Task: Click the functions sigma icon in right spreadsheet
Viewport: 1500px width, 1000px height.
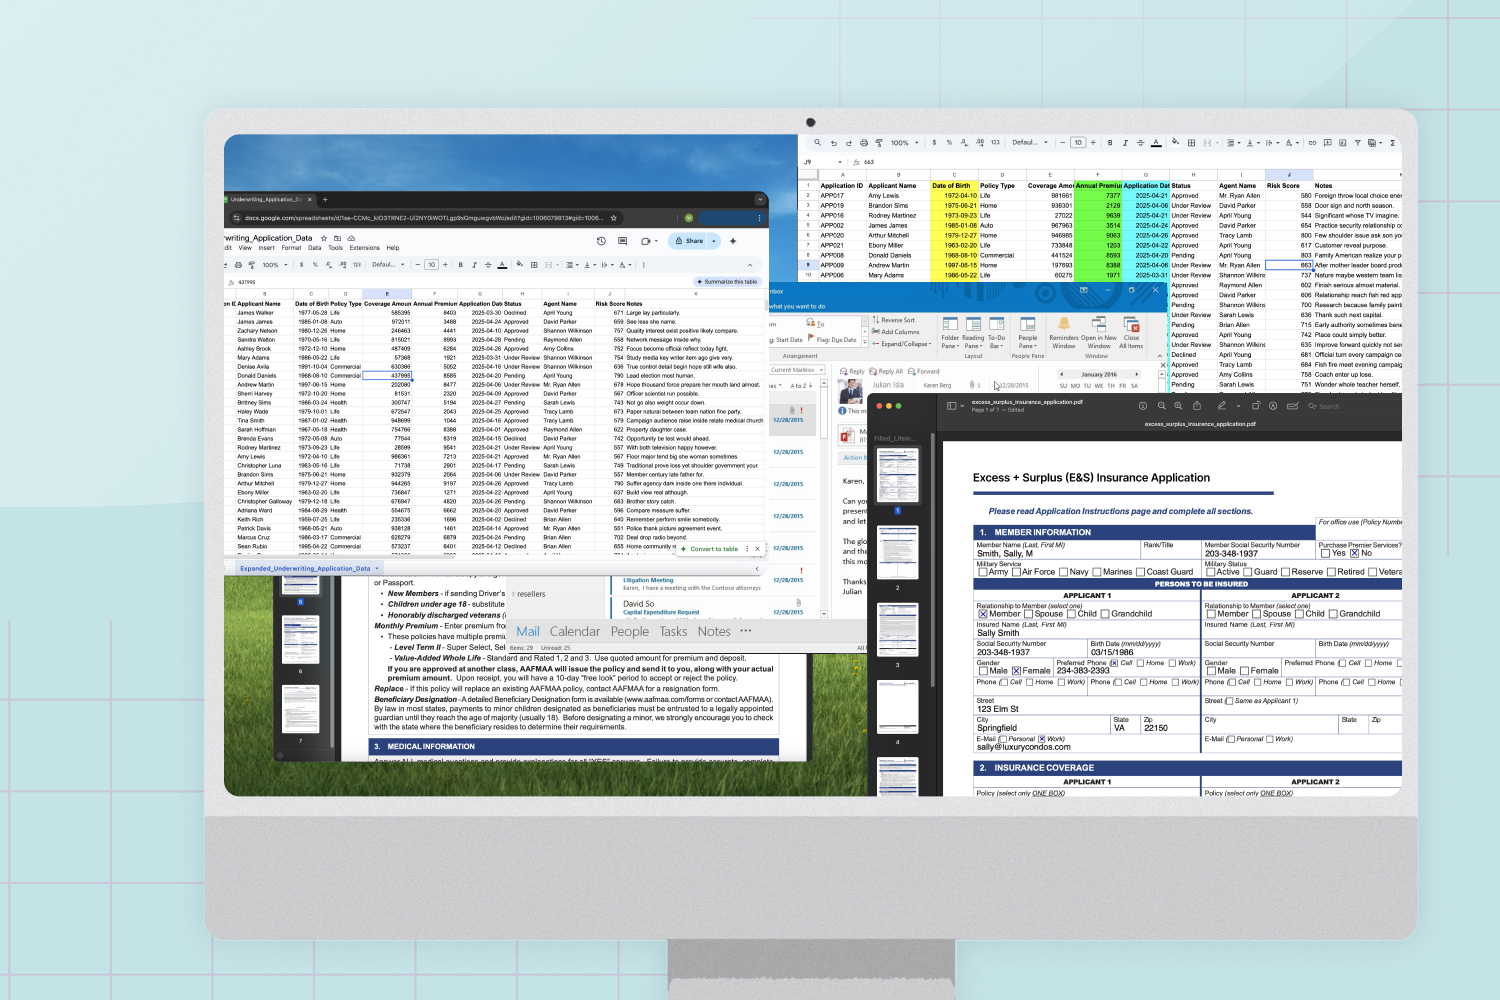Action: pyautogui.click(x=1392, y=143)
